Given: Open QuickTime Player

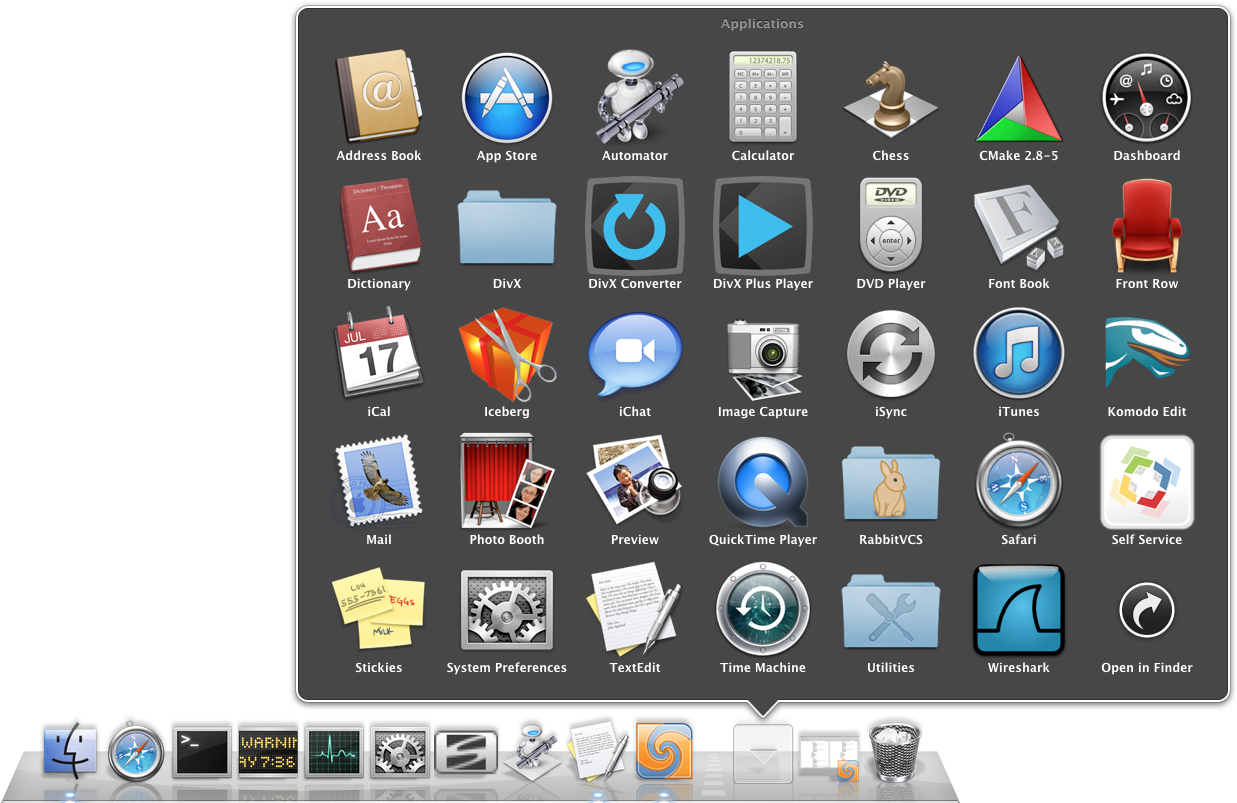Looking at the screenshot, I should 763,483.
